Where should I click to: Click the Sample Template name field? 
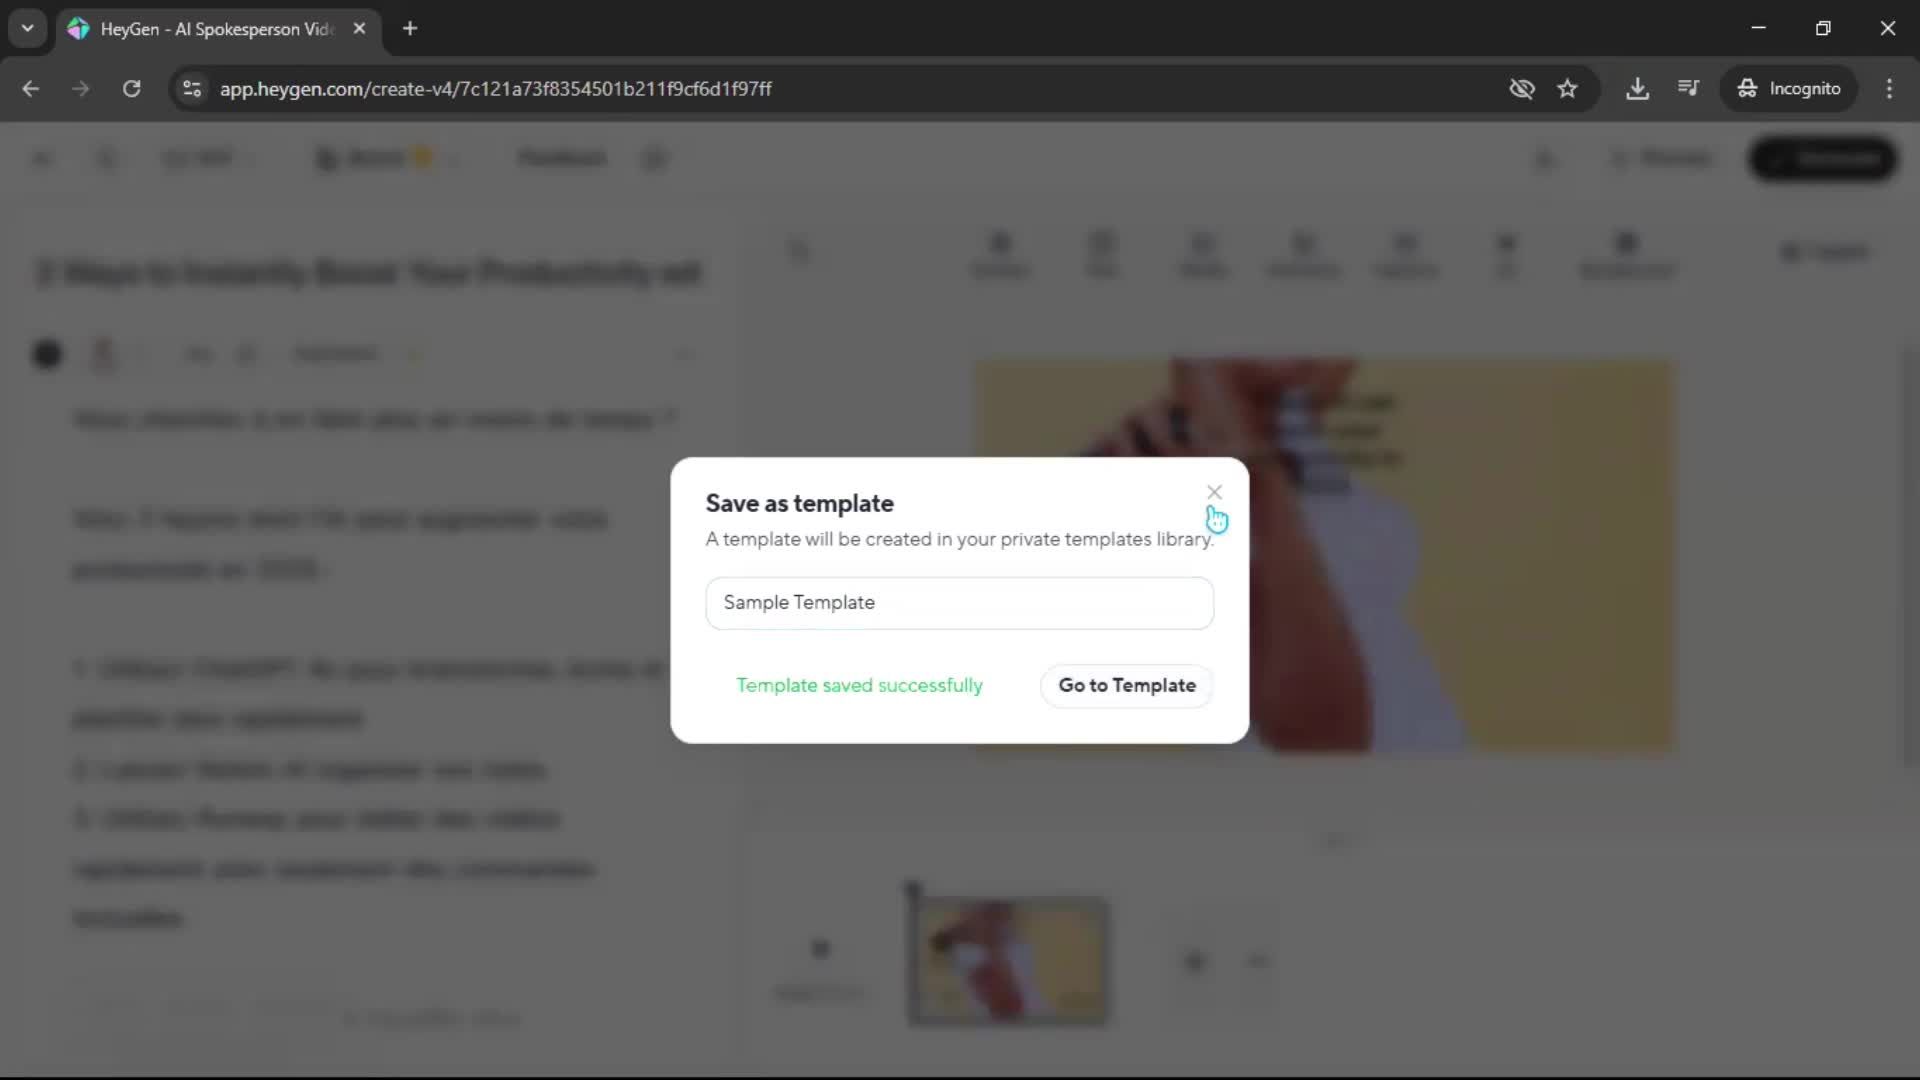click(959, 603)
